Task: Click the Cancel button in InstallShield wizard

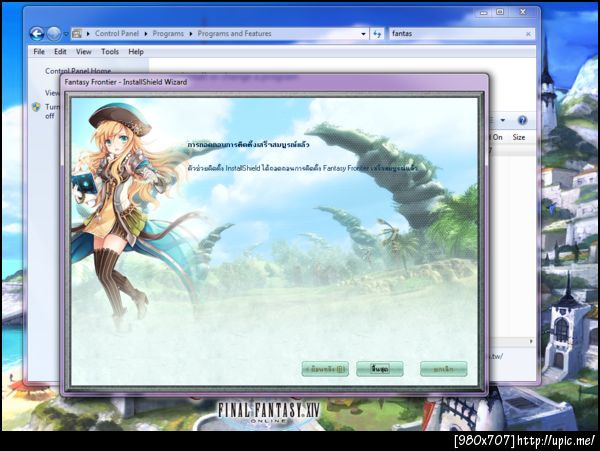Action: [x=443, y=369]
